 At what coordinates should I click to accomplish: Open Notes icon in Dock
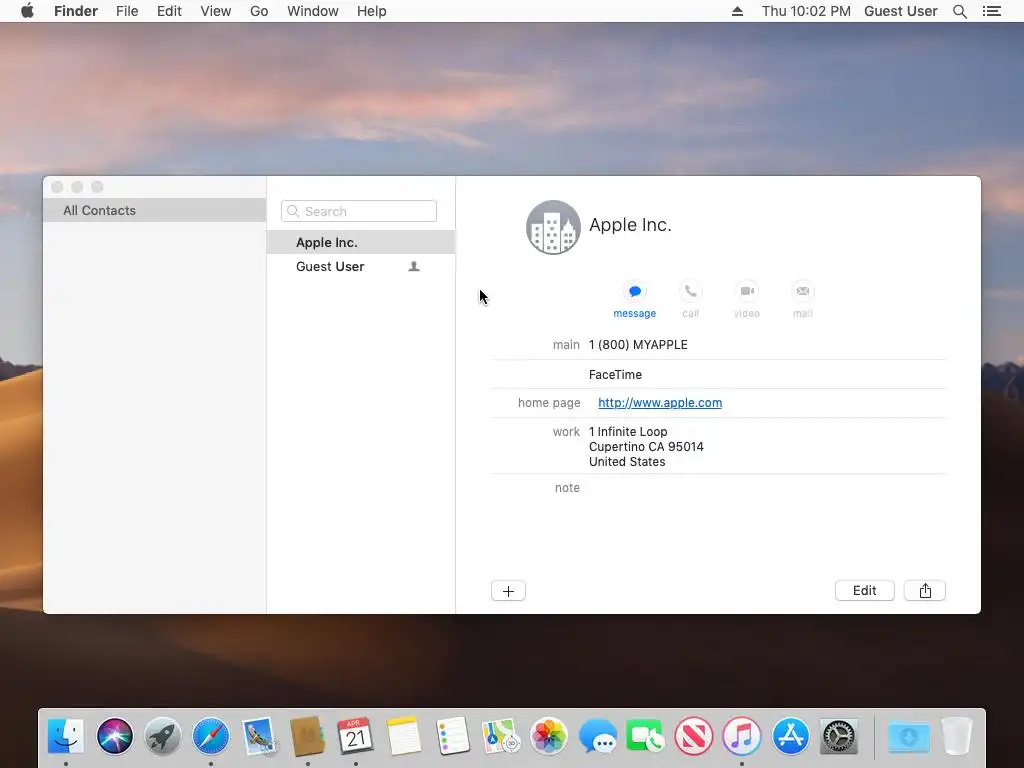click(404, 736)
